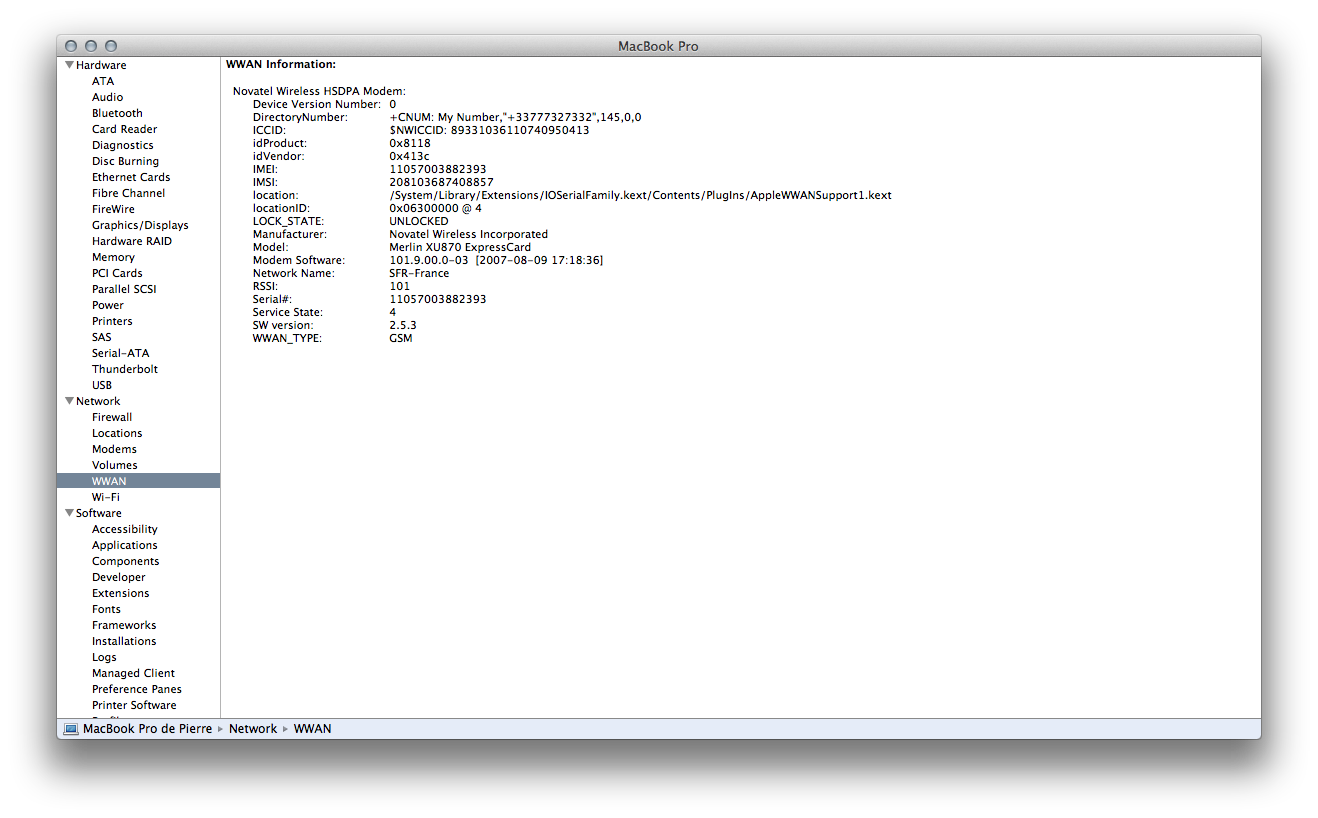Image resolution: width=1318 pixels, height=818 pixels.
Task: Select Applications under Software
Action: pos(125,545)
